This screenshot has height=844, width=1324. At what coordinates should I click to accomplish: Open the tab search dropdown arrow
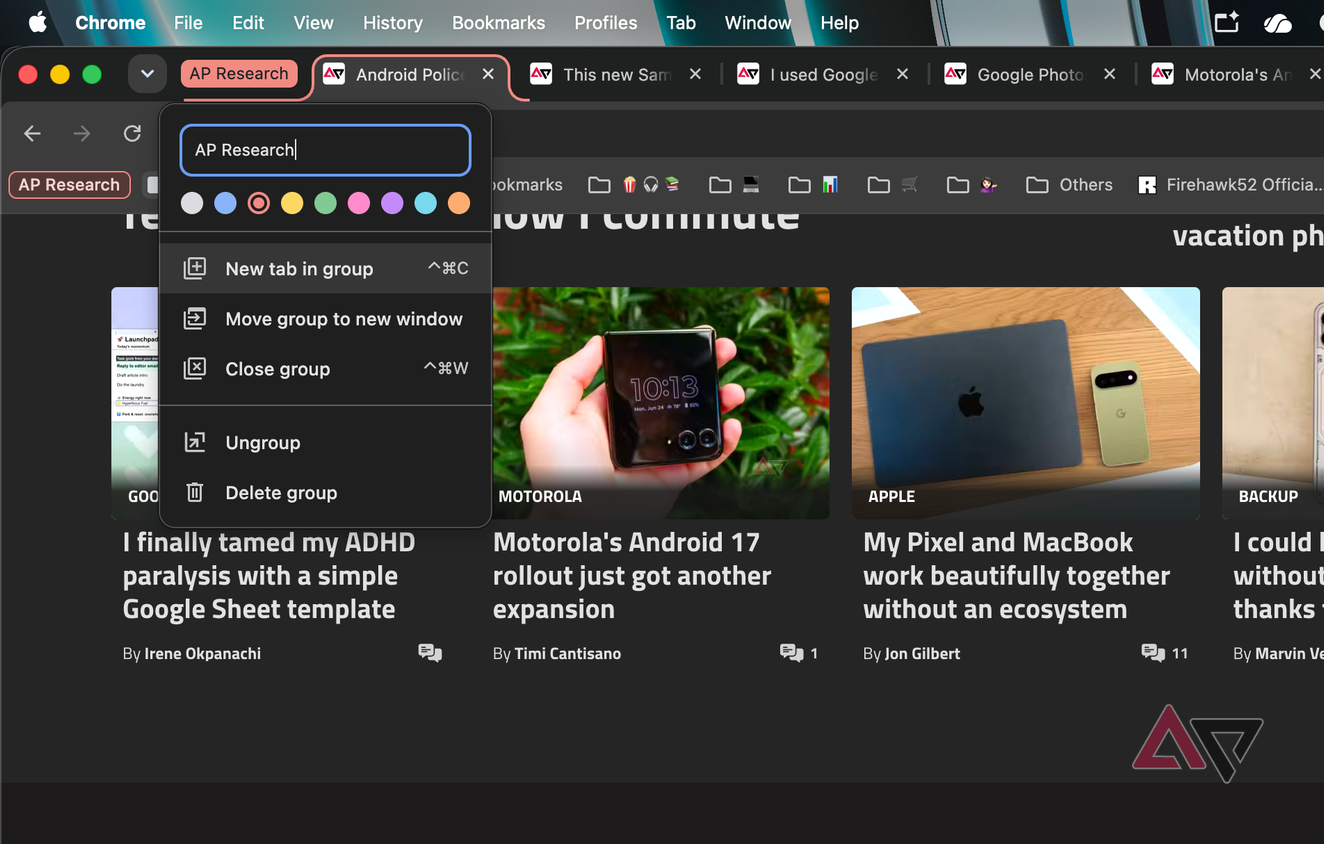(x=147, y=74)
